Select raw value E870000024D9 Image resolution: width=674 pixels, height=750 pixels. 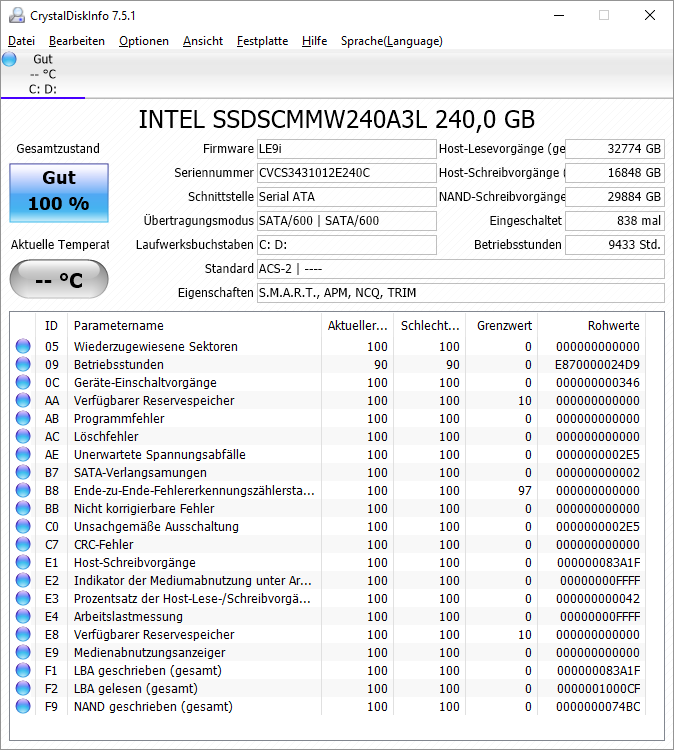(597, 364)
